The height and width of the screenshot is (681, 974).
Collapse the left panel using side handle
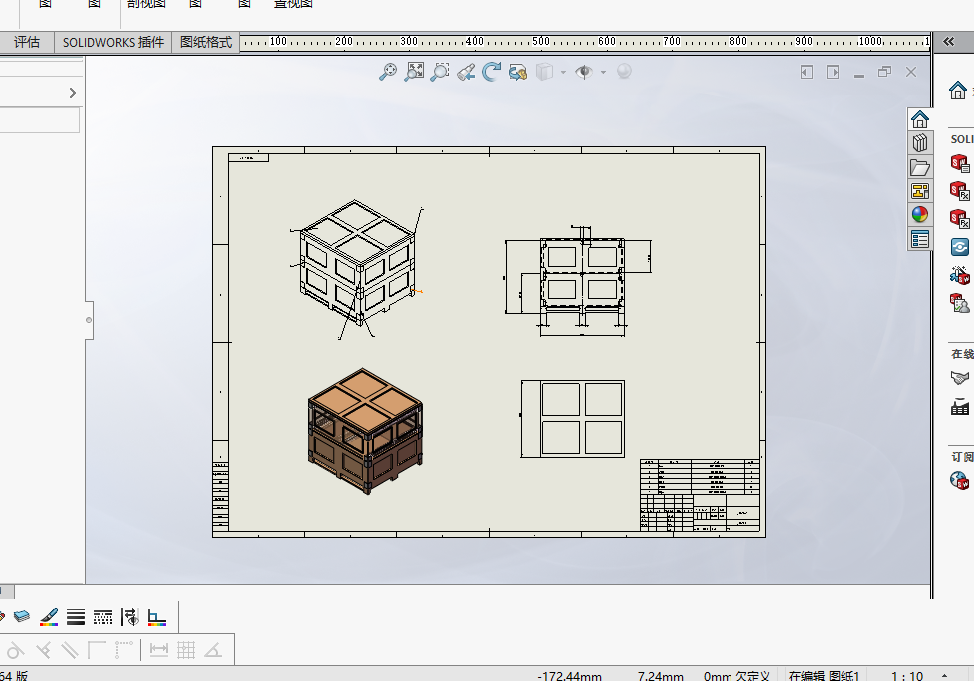coord(89,320)
